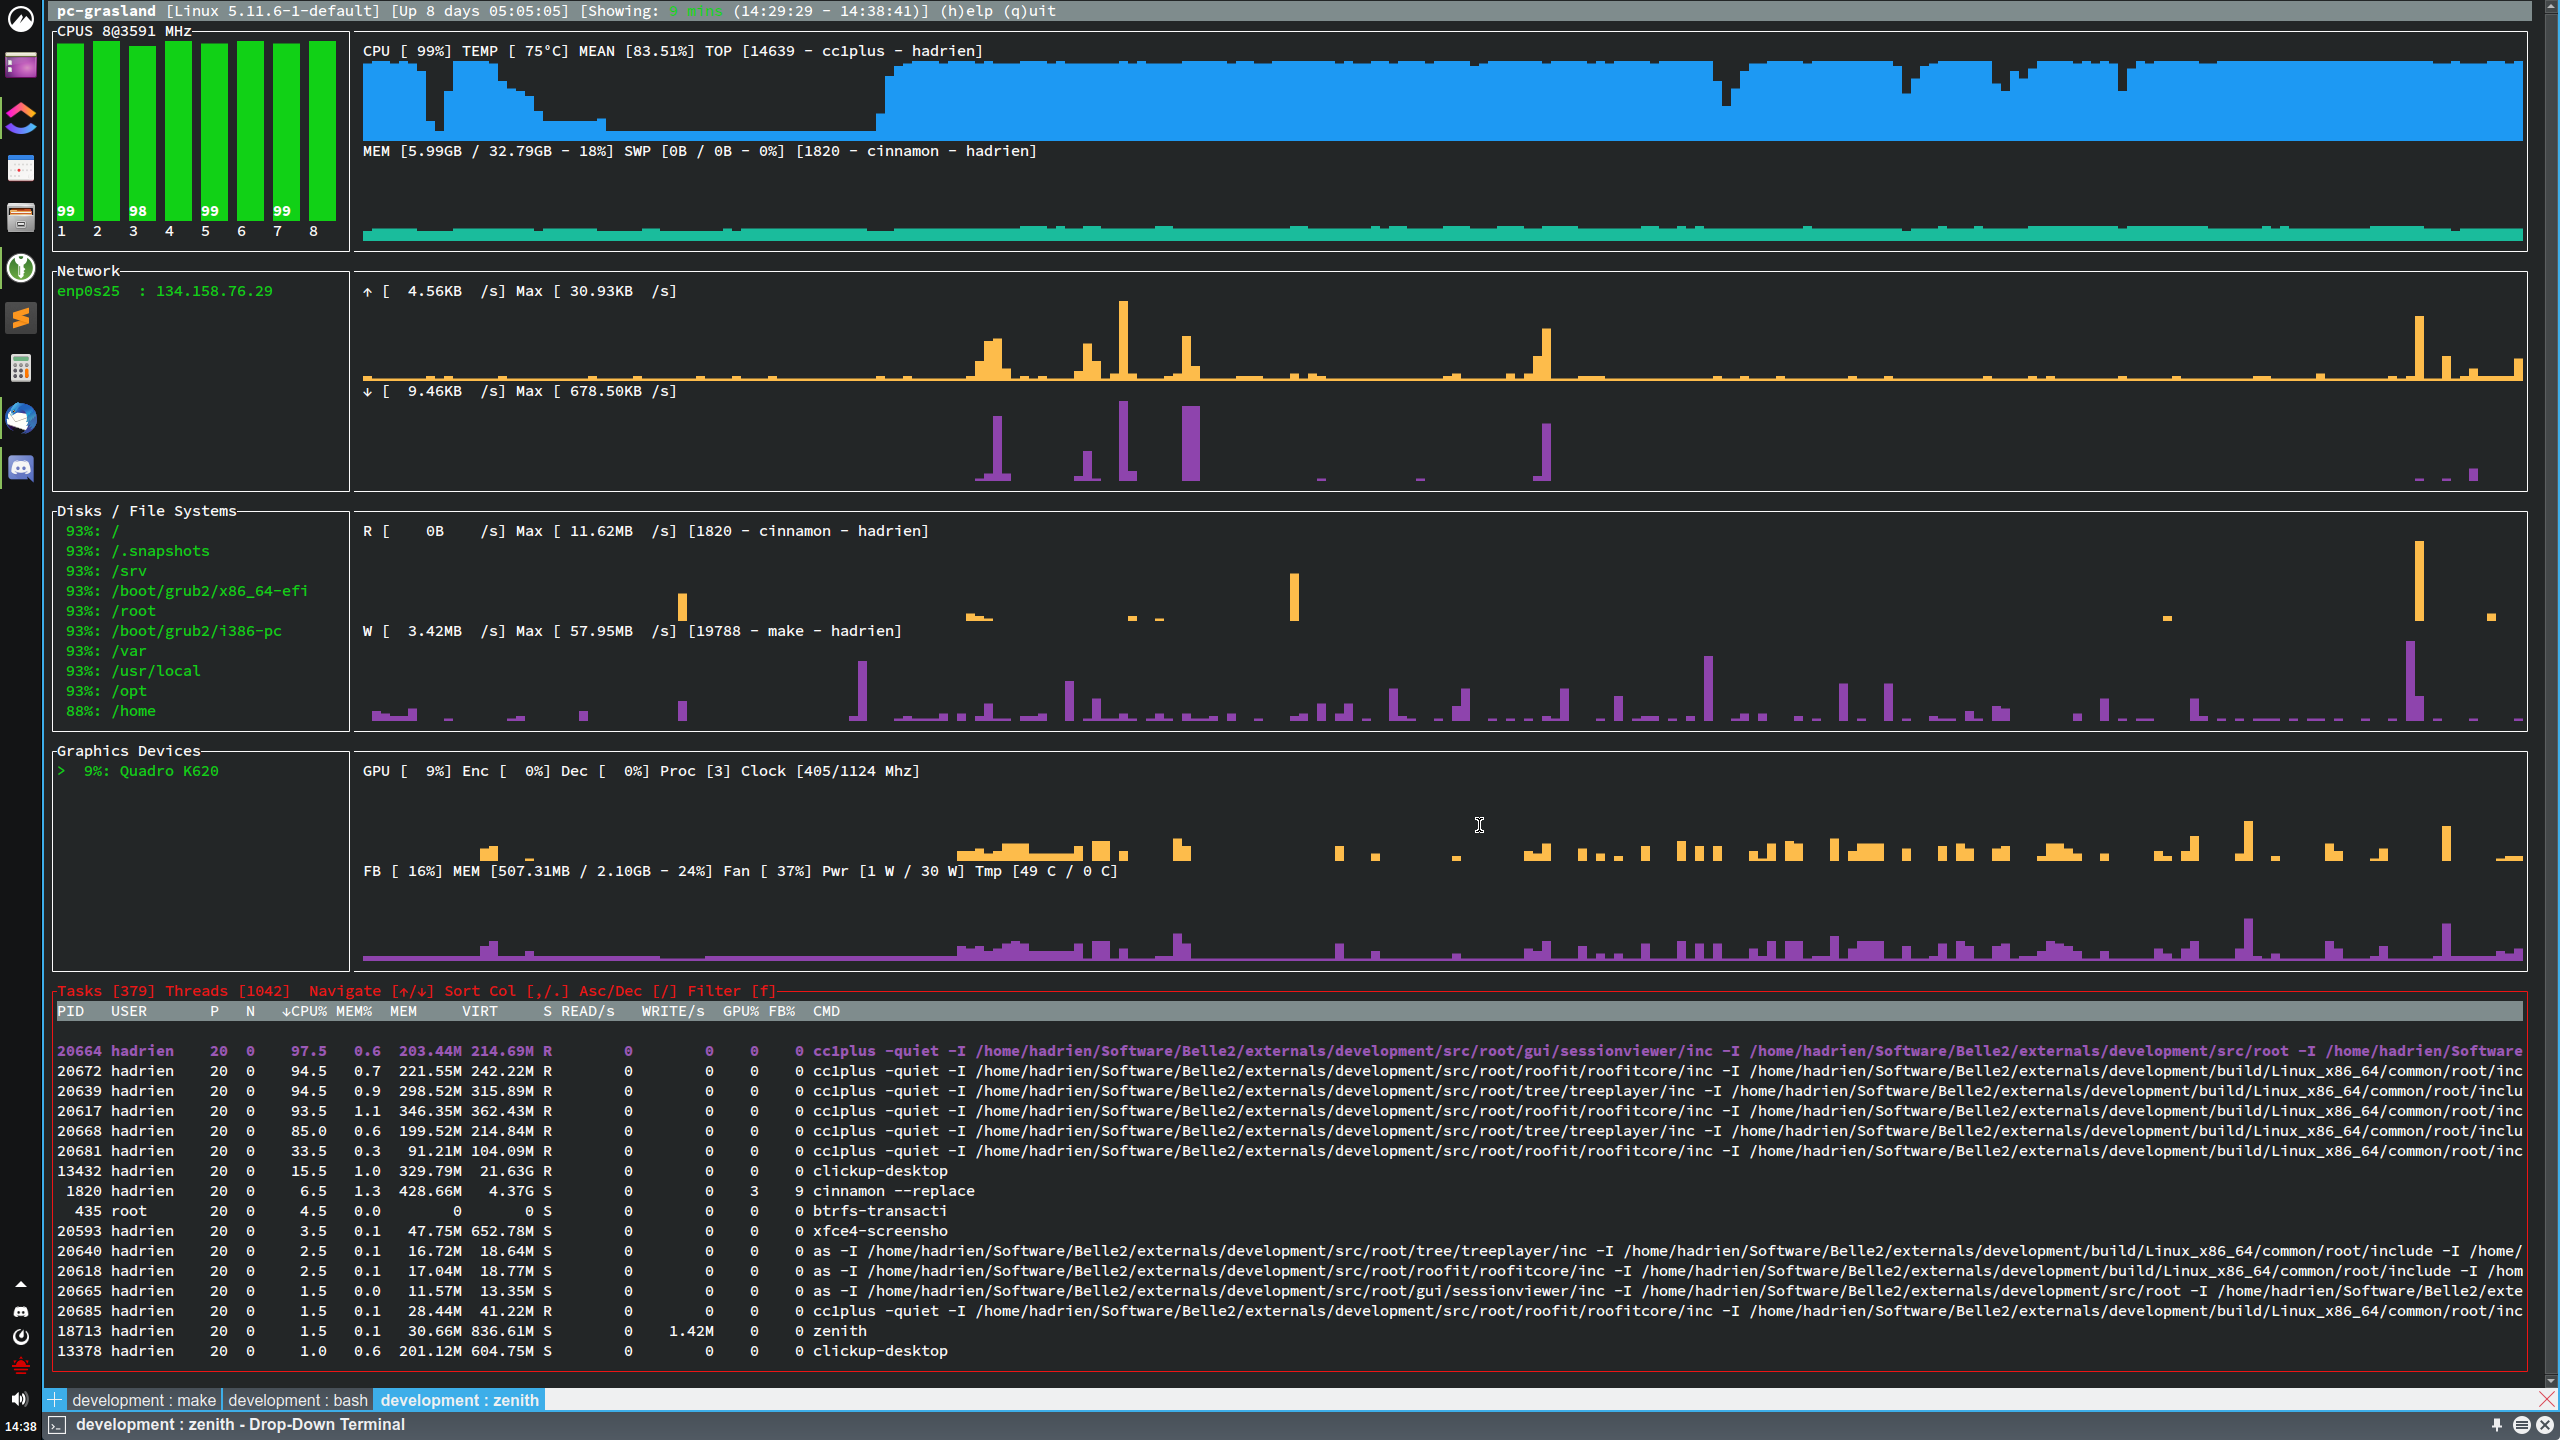Open the calendar app in dock
This screenshot has width=2560, height=1440.
21,168
